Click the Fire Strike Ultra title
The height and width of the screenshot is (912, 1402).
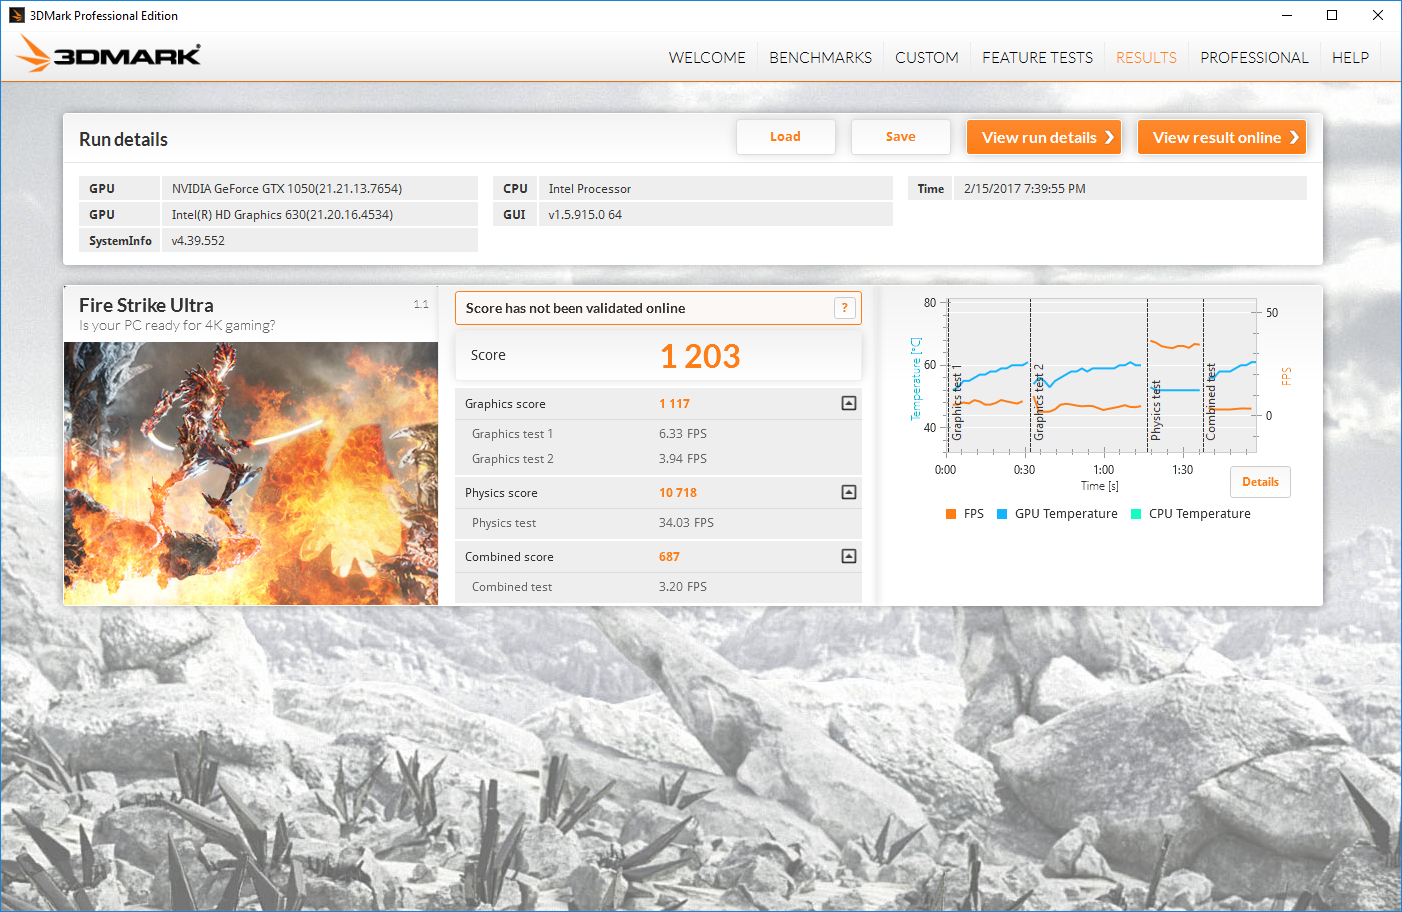click(146, 305)
